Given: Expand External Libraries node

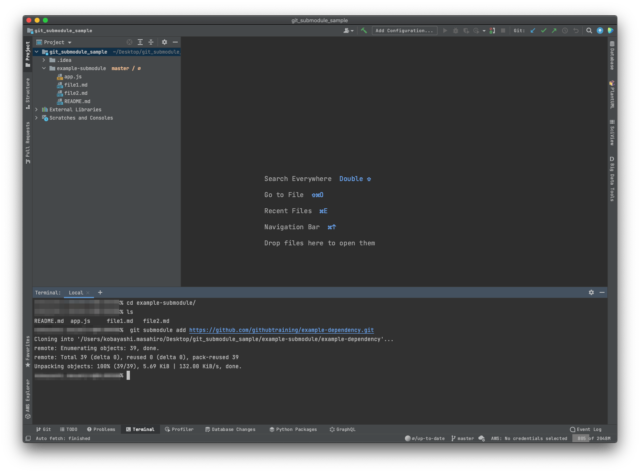Looking at the screenshot, I should (37, 109).
